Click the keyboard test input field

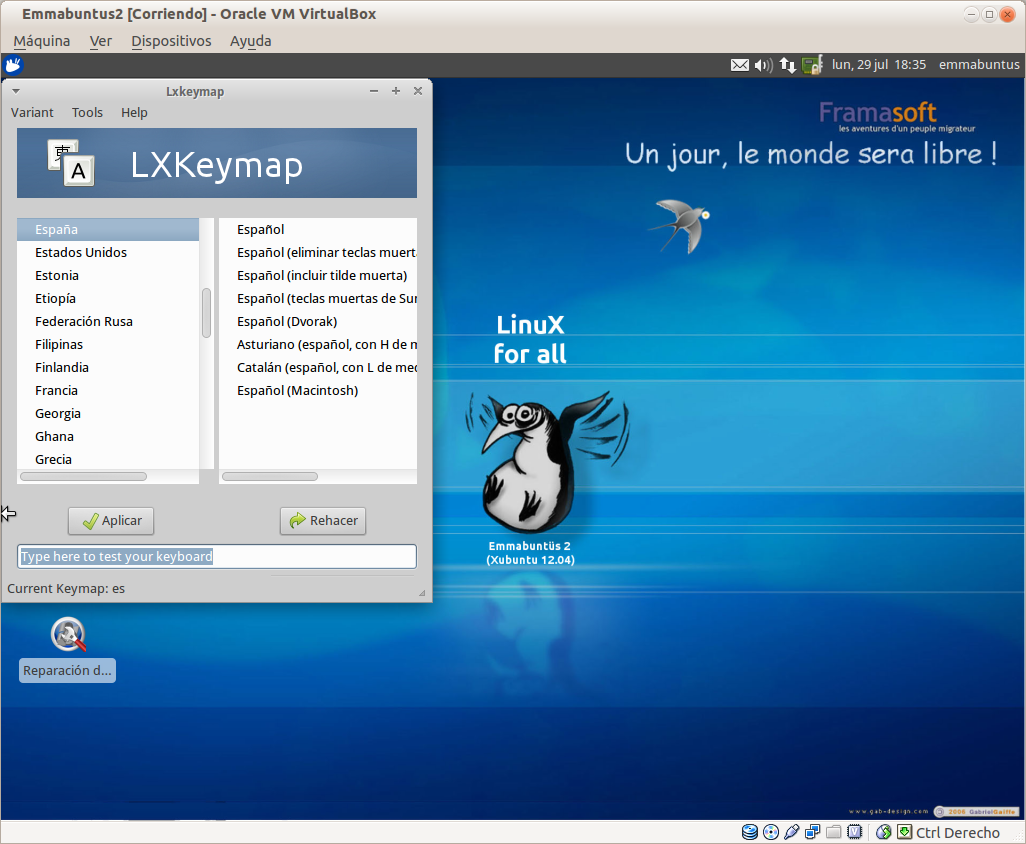[217, 556]
